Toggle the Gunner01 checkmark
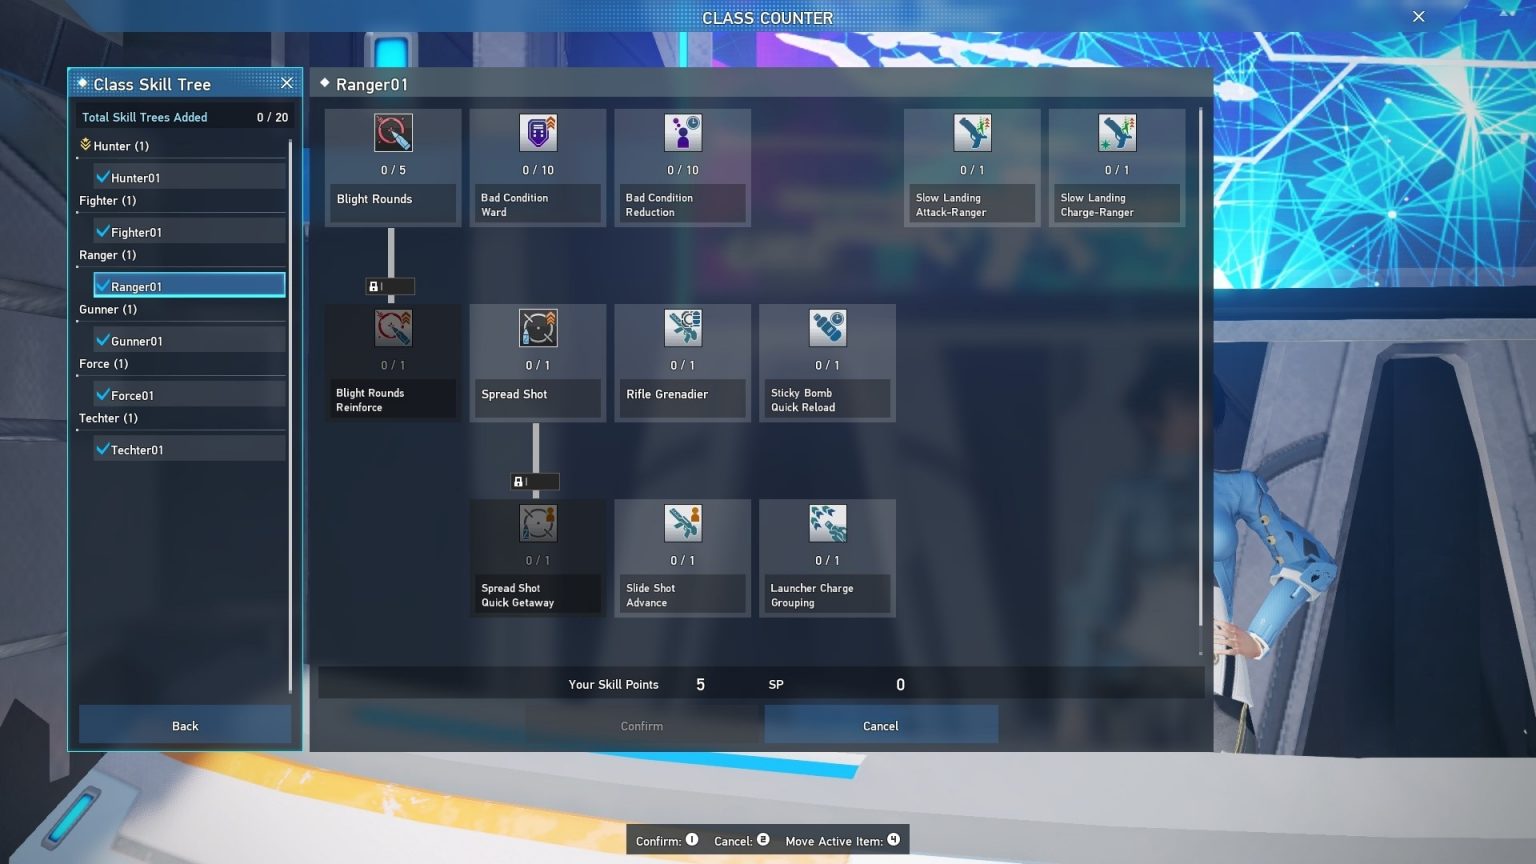1536x864 pixels. (103, 341)
